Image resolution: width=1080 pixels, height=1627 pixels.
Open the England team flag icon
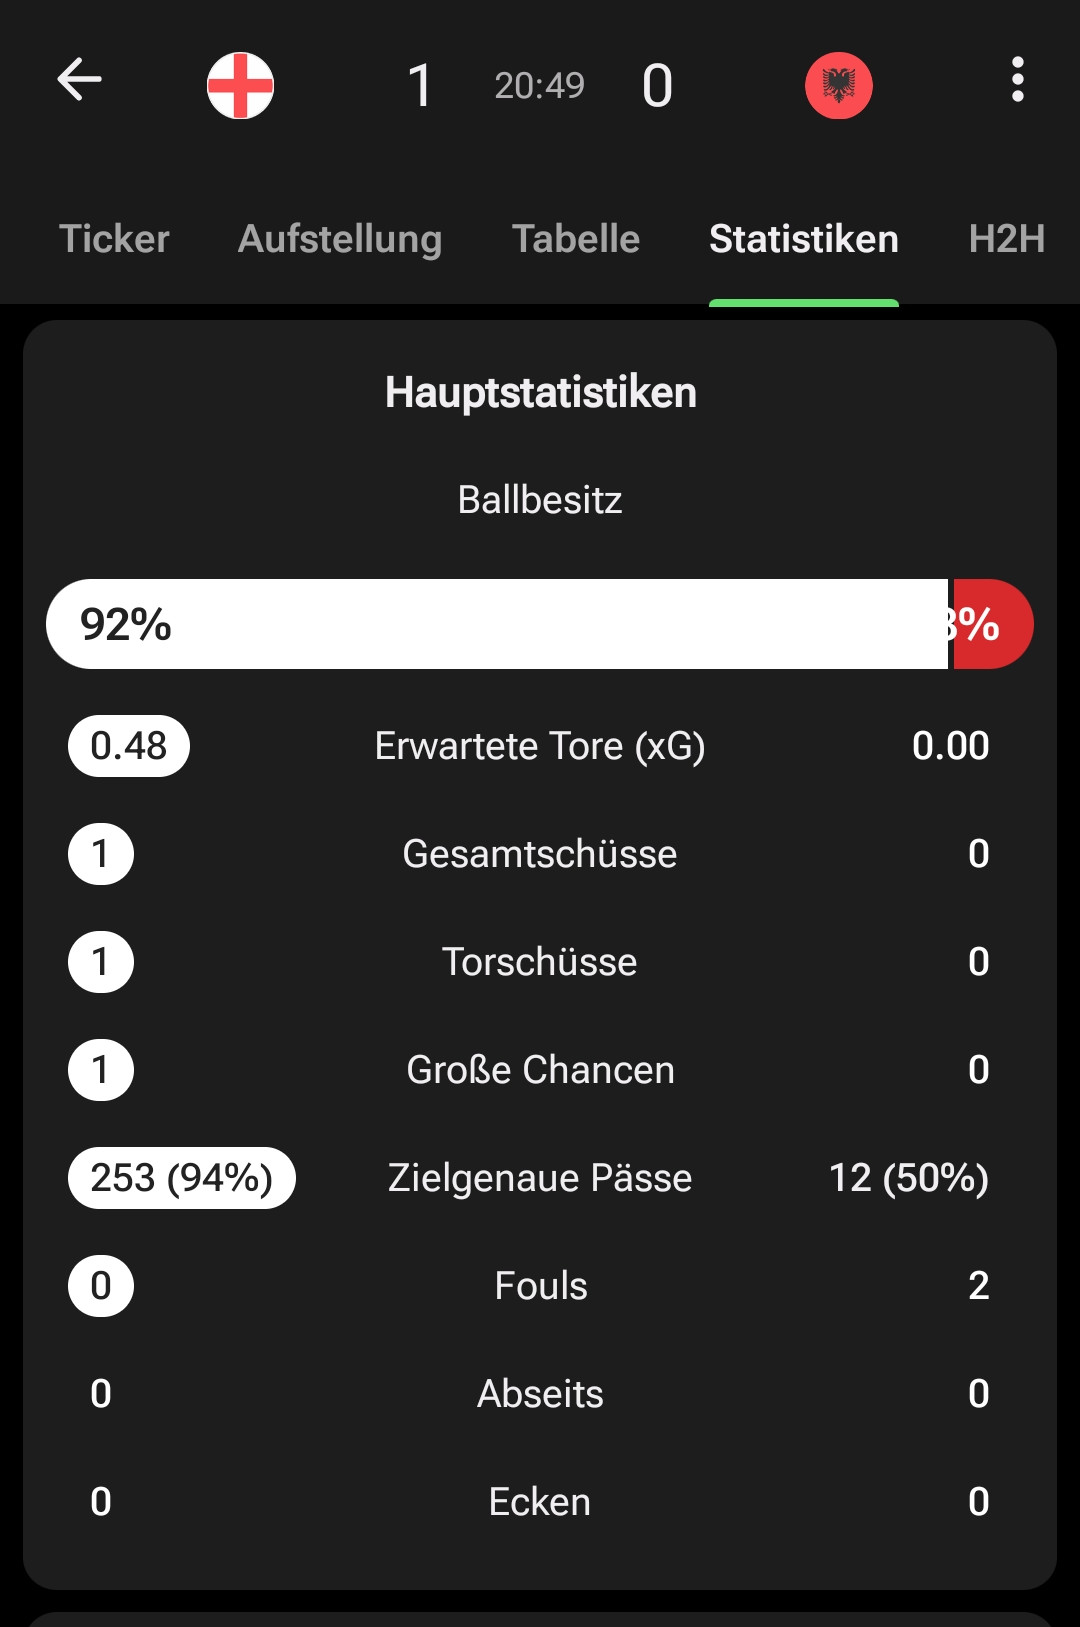point(240,86)
